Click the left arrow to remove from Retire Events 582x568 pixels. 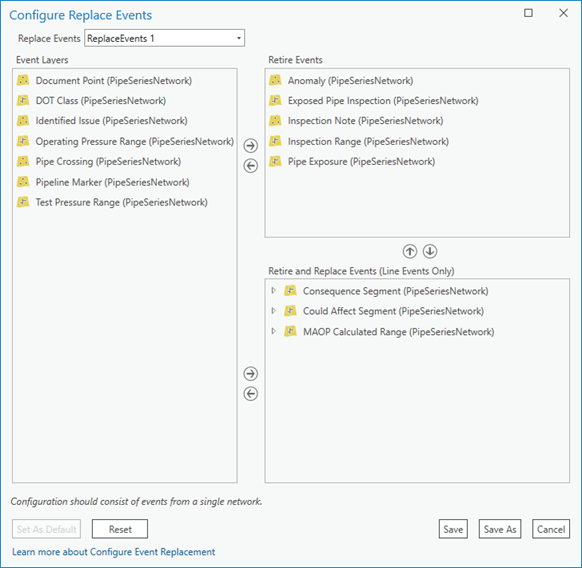[x=251, y=166]
